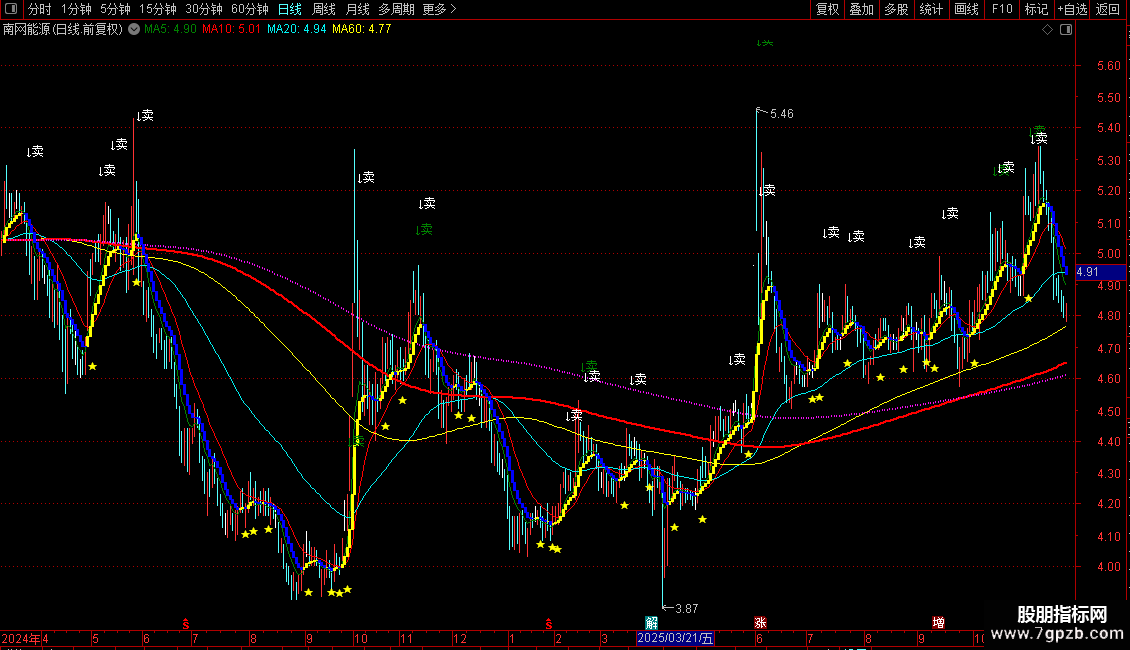The height and width of the screenshot is (650, 1130).
Task: Open the 多周期 multi-period view
Action: [x=396, y=9]
